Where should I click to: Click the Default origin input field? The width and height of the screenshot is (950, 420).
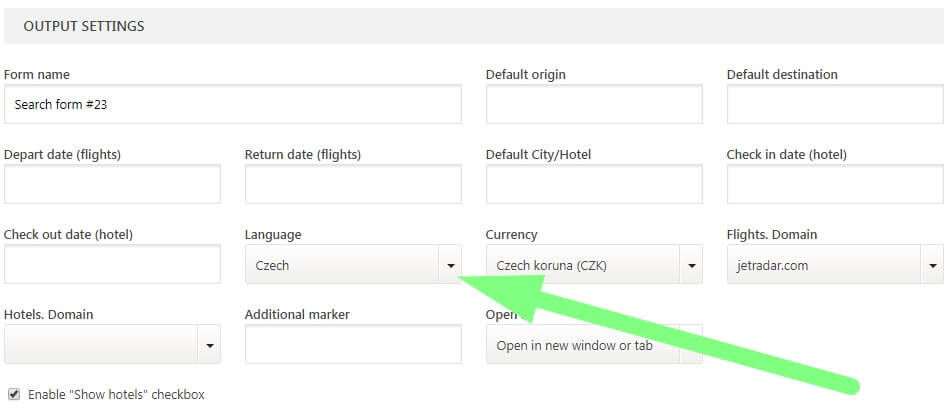coord(594,104)
